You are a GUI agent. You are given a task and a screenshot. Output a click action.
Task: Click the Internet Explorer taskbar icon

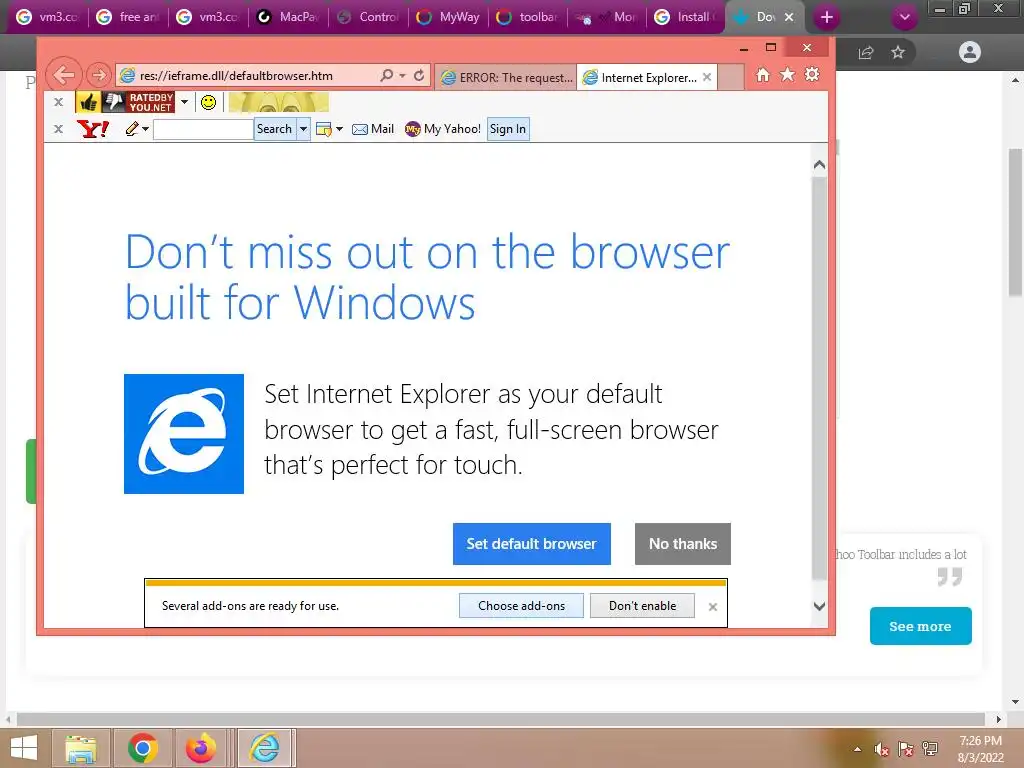point(264,748)
